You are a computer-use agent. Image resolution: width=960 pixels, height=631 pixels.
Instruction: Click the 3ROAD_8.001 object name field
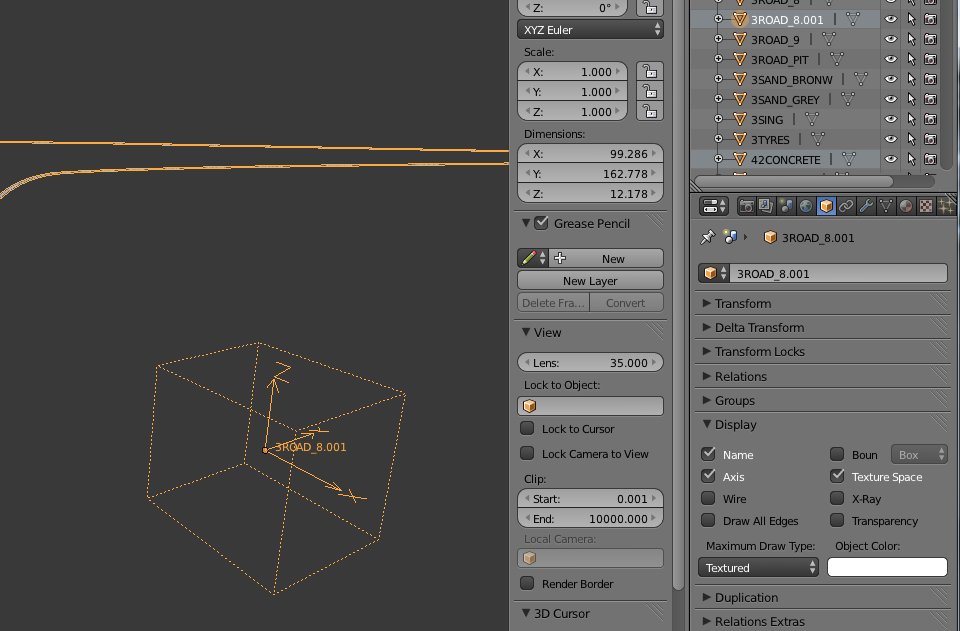(838, 273)
